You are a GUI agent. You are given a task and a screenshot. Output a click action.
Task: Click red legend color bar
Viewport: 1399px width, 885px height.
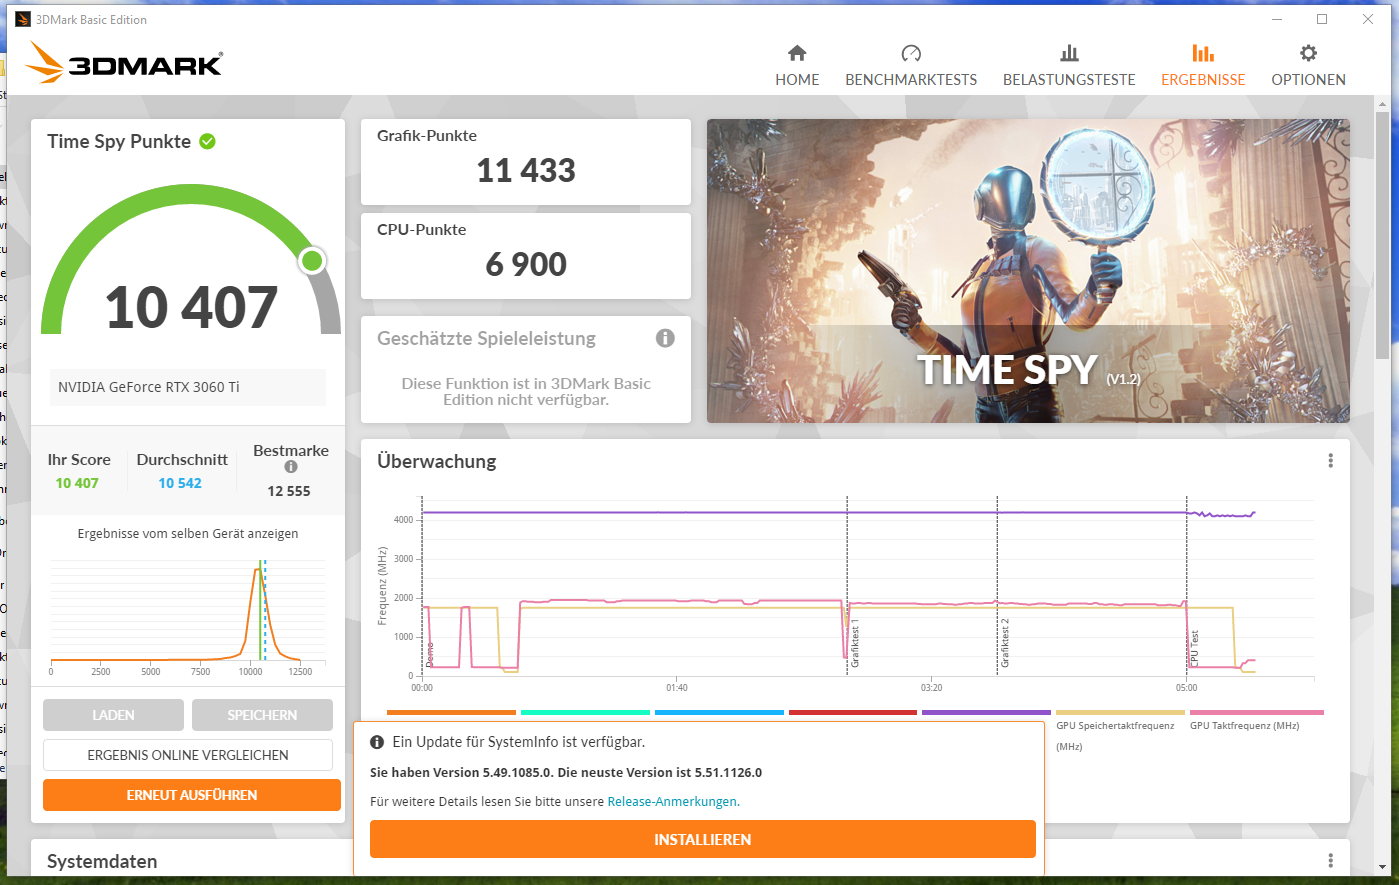coord(853,713)
